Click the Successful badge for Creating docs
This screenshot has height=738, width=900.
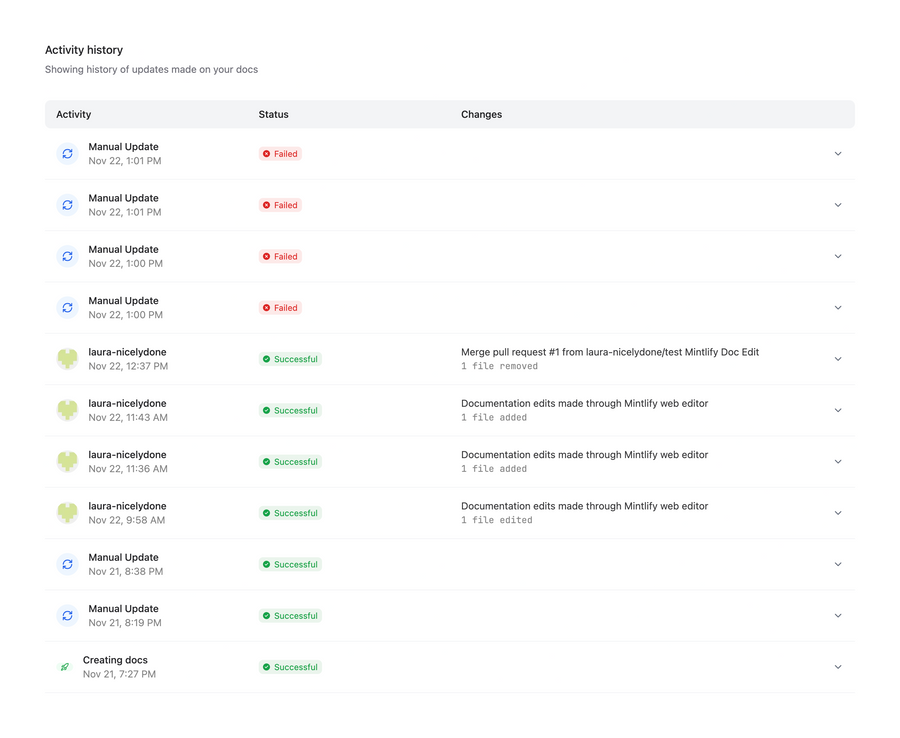290,667
